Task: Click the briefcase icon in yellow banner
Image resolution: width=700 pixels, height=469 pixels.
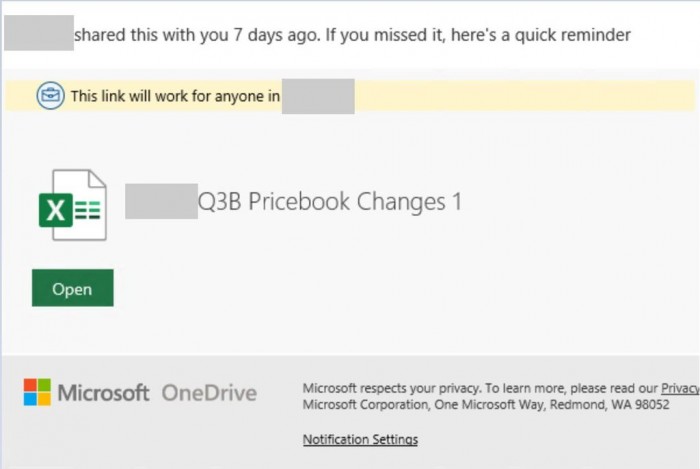Action: (49, 96)
